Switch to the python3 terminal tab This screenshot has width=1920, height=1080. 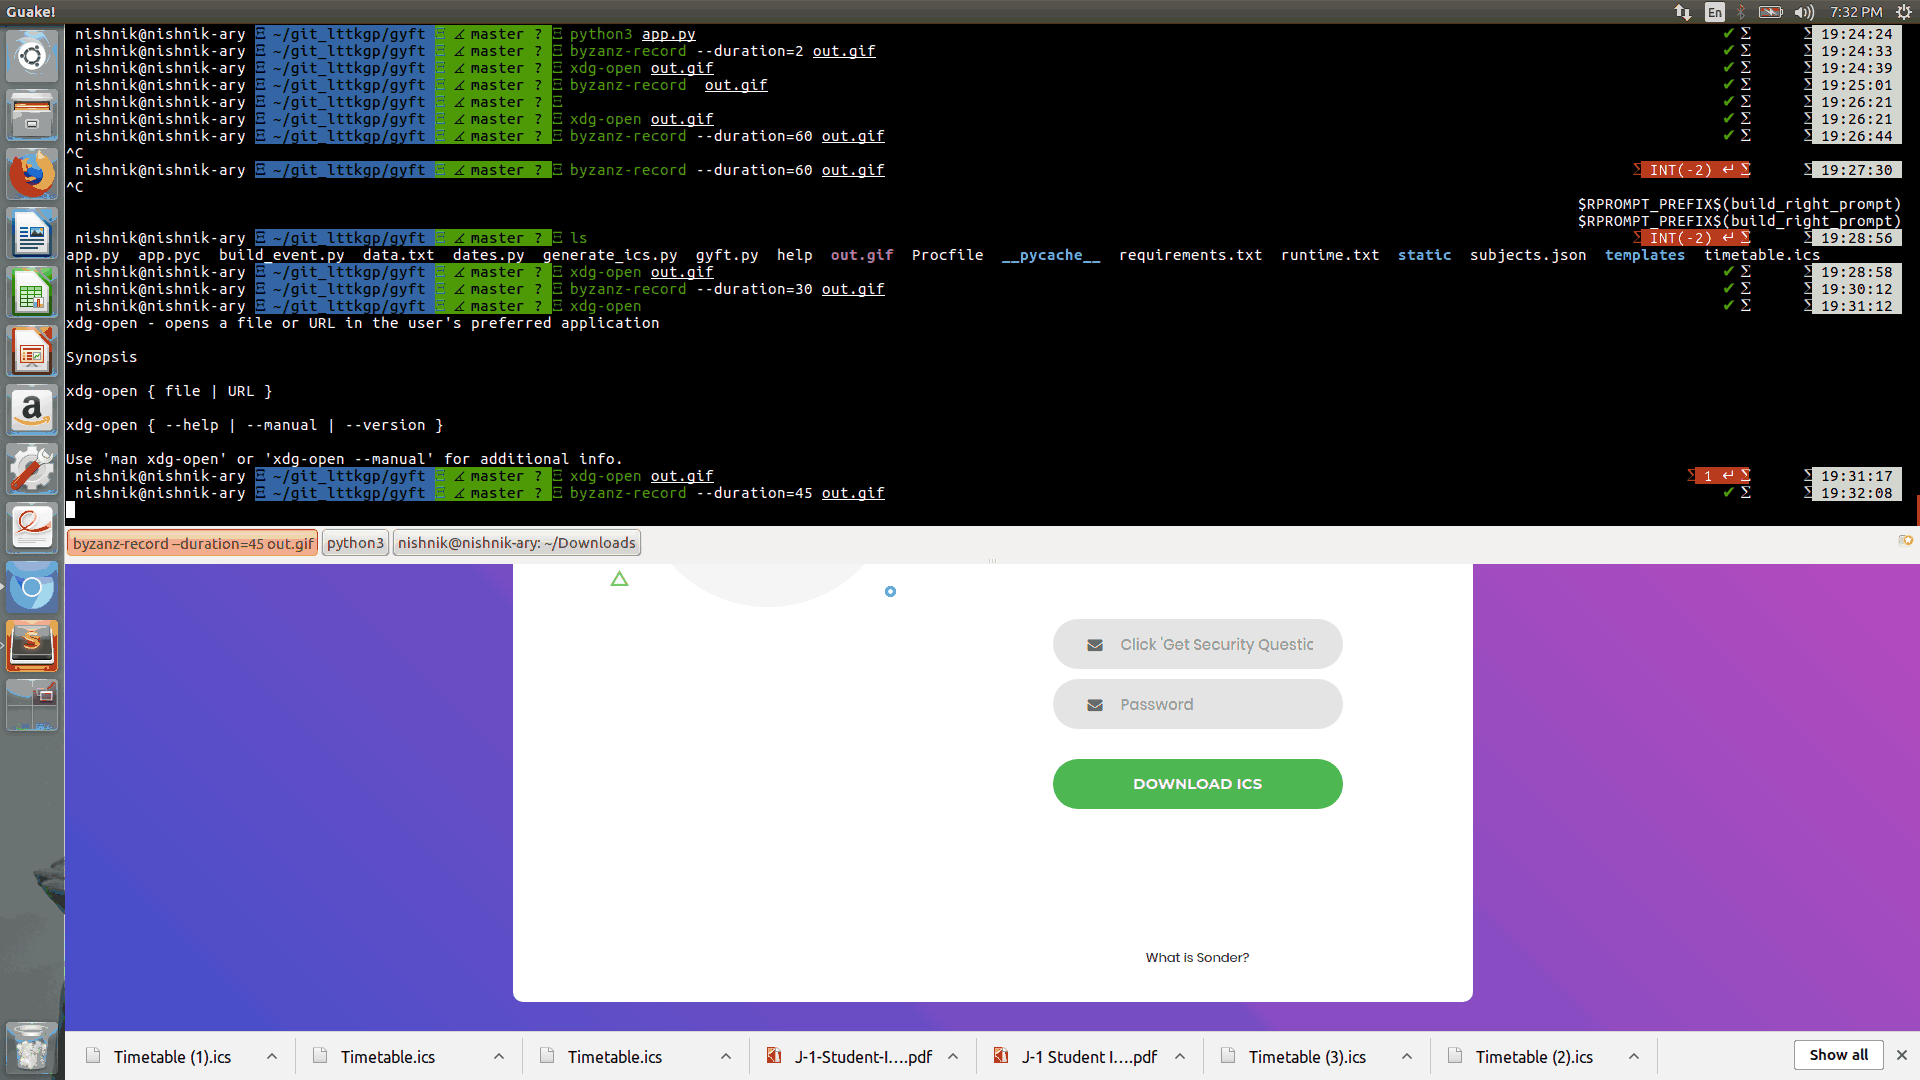point(355,543)
